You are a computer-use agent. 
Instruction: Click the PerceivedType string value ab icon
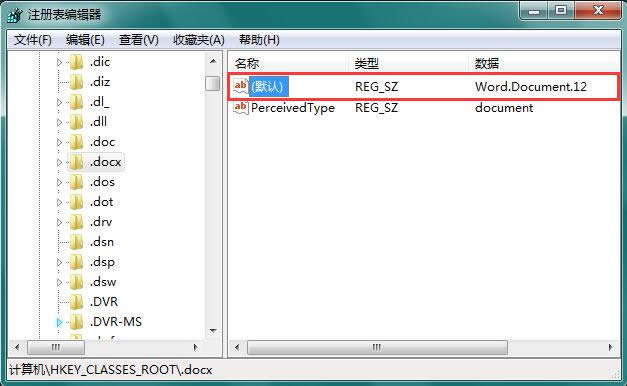click(x=241, y=107)
